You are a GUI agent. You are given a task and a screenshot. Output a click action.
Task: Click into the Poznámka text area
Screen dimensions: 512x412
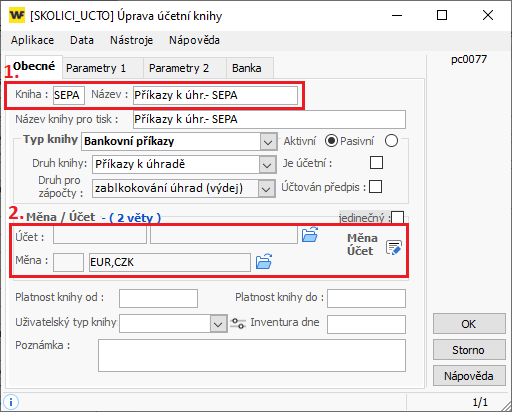point(252,355)
